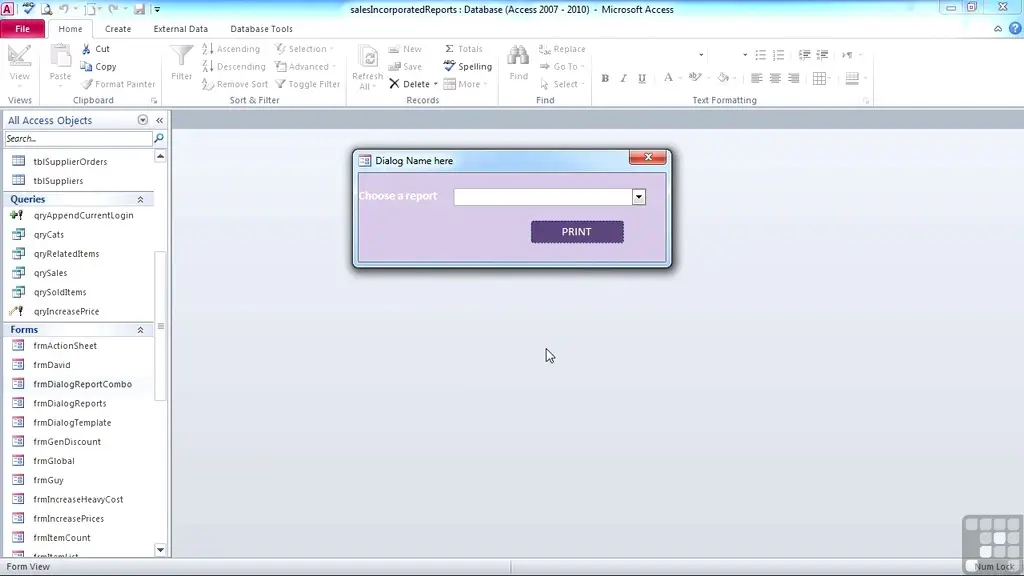1024x576 pixels.
Task: Collapse the Forms group
Action: (140, 330)
